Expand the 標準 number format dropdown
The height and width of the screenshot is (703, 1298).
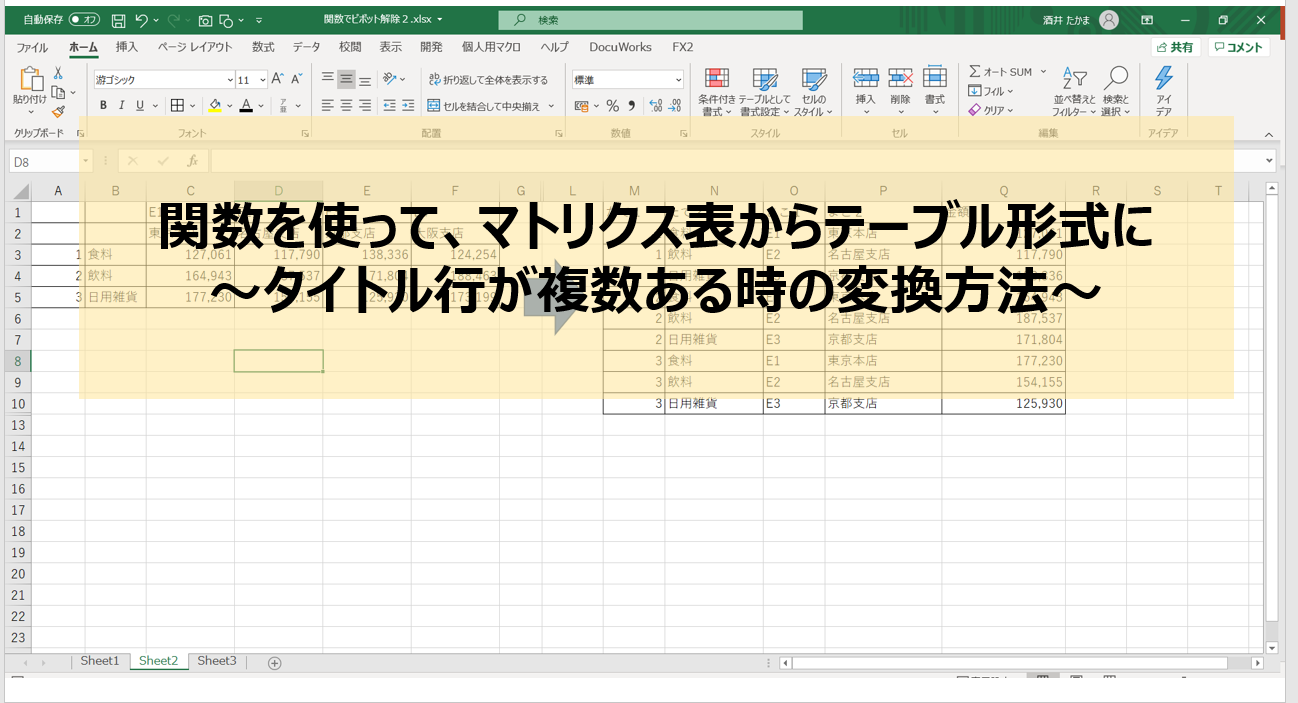[678, 80]
